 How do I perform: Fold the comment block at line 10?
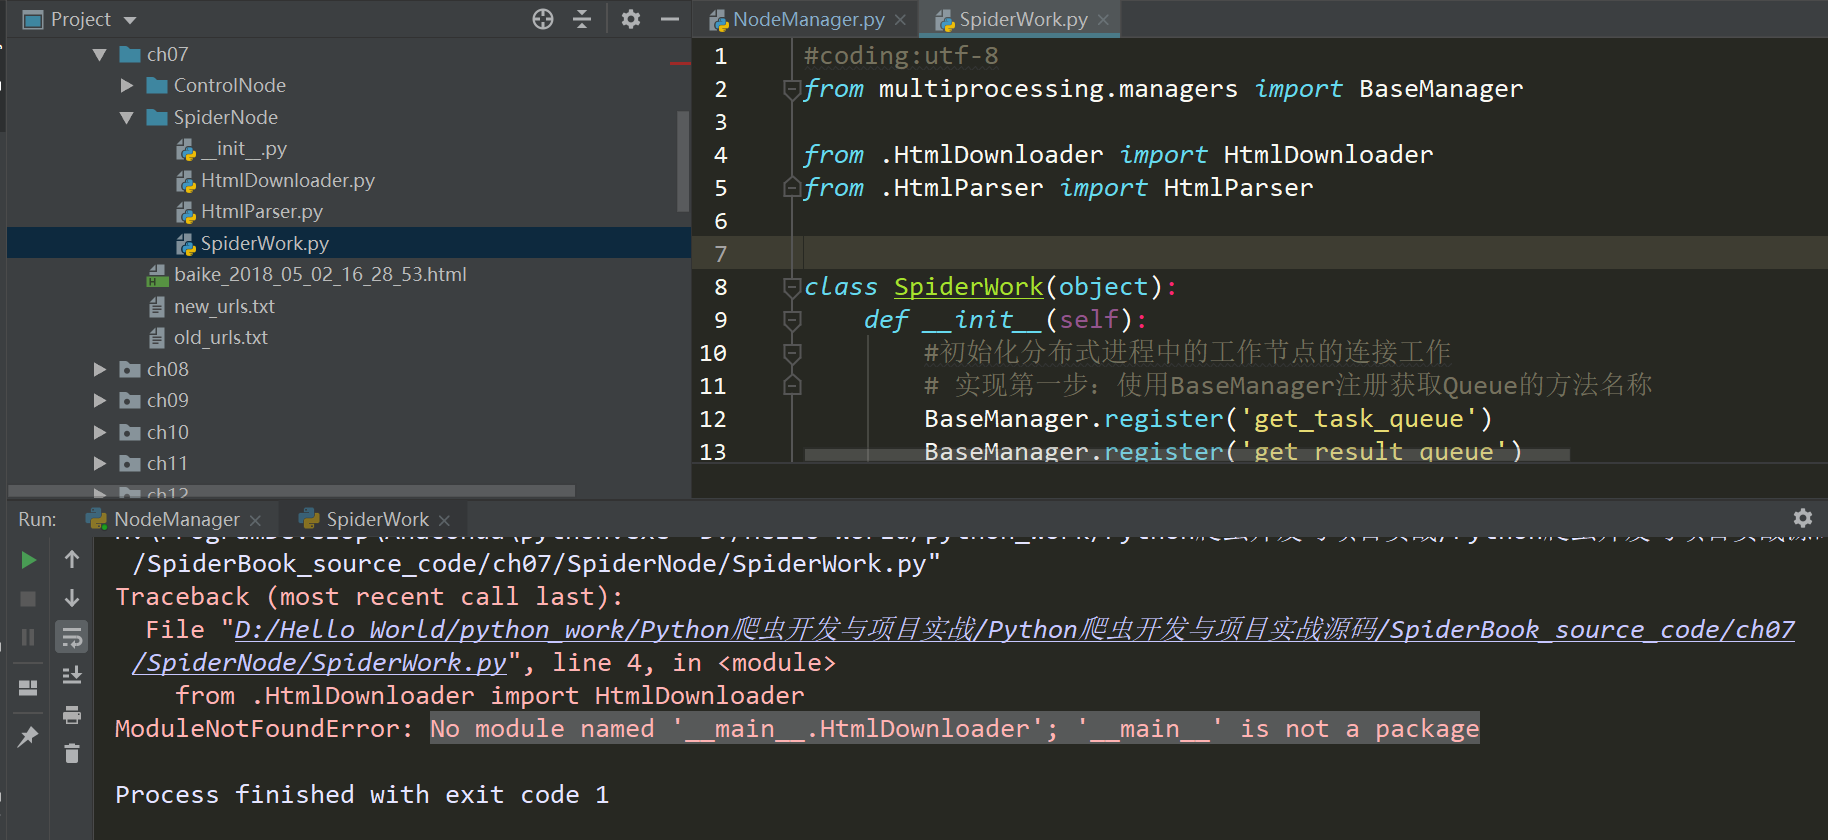[792, 354]
